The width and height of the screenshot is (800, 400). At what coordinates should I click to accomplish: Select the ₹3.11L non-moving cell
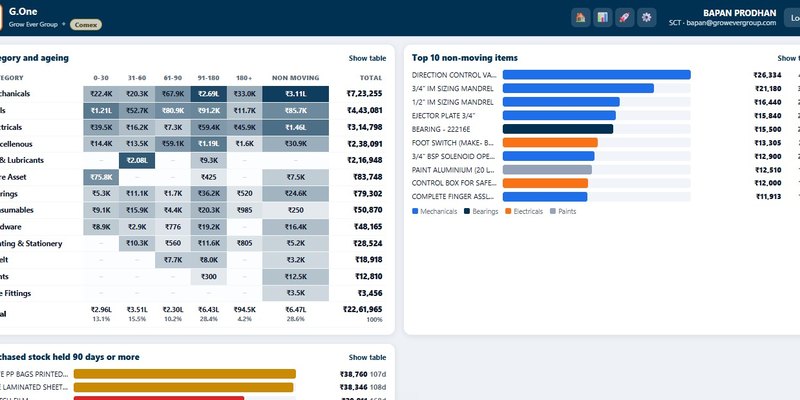click(x=296, y=94)
